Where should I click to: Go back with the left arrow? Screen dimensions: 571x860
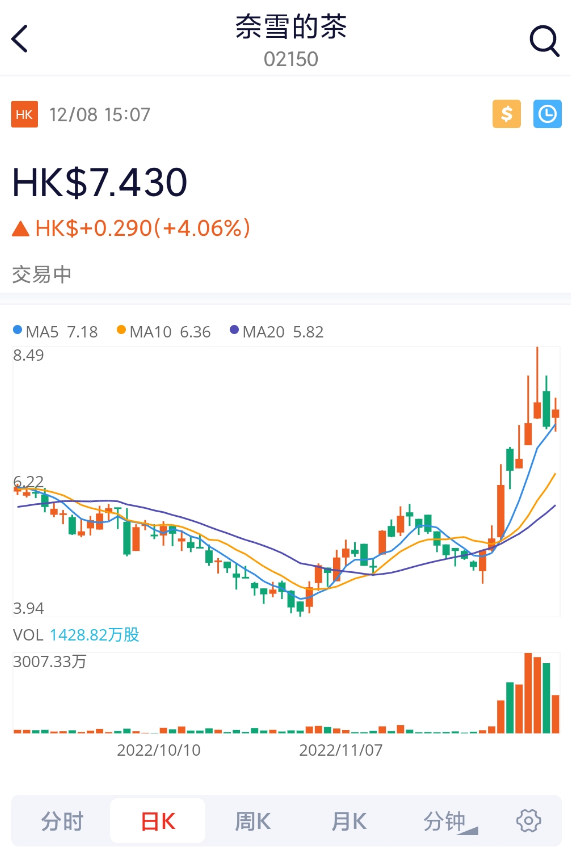click(x=20, y=39)
